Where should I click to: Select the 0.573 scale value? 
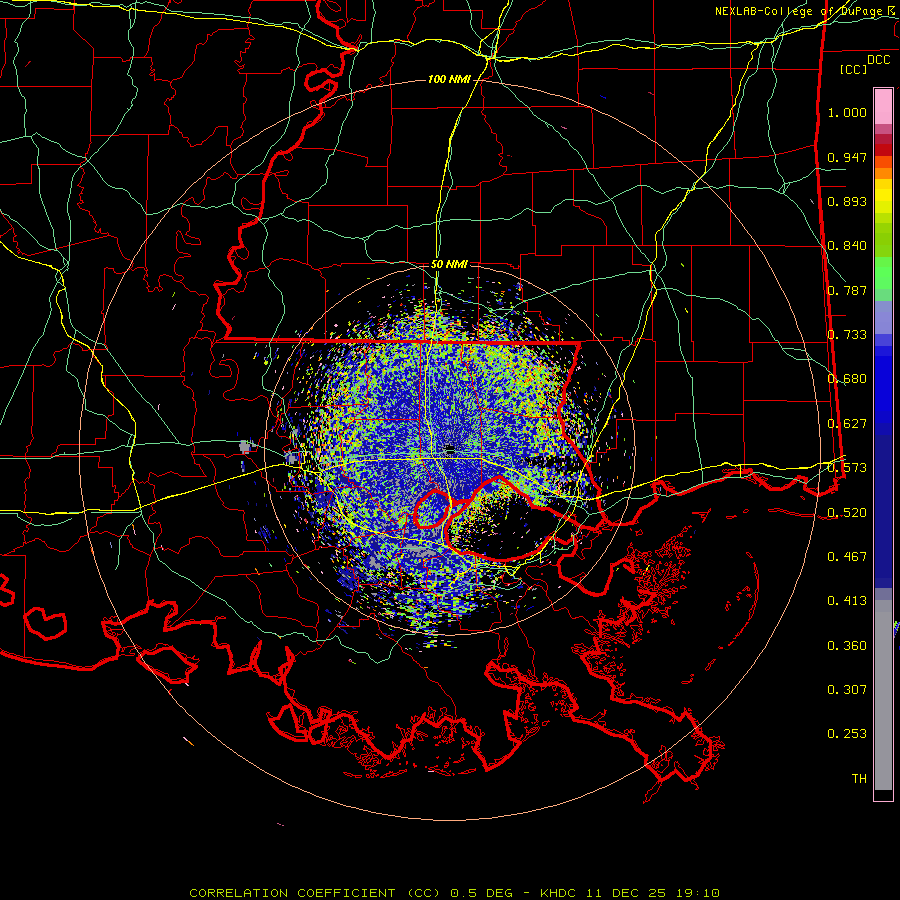(x=847, y=468)
